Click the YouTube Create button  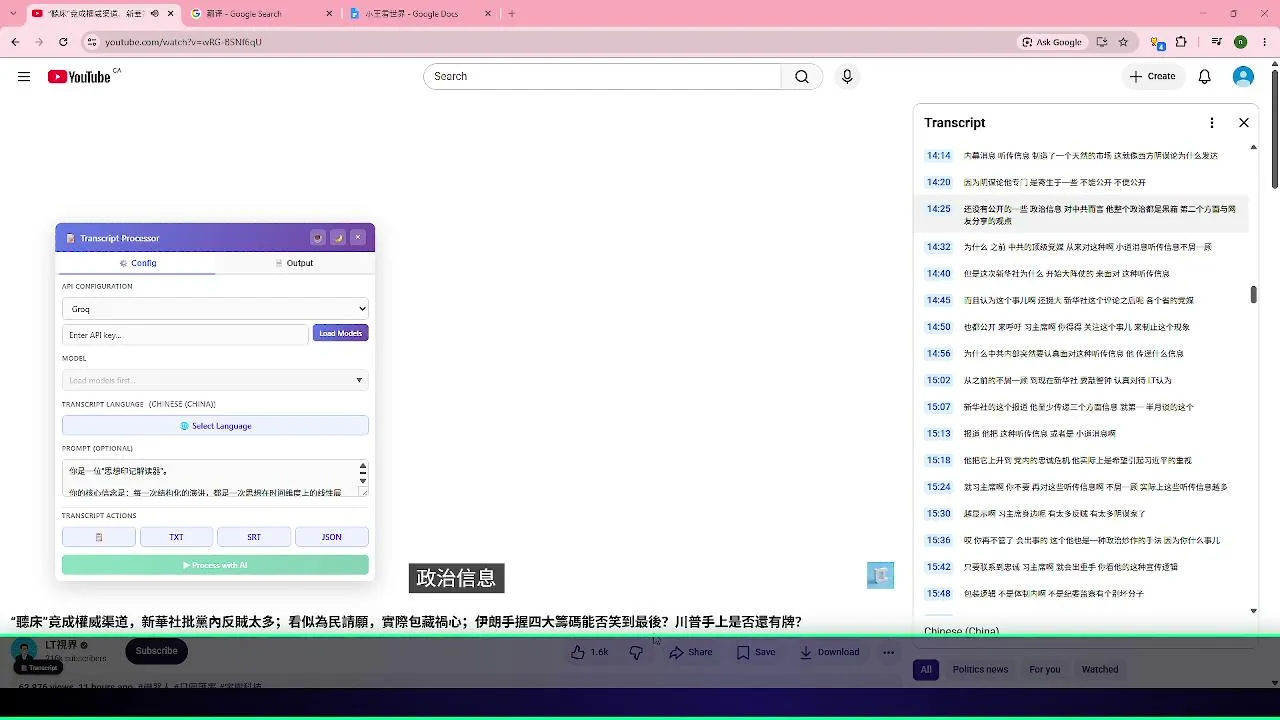(1152, 77)
